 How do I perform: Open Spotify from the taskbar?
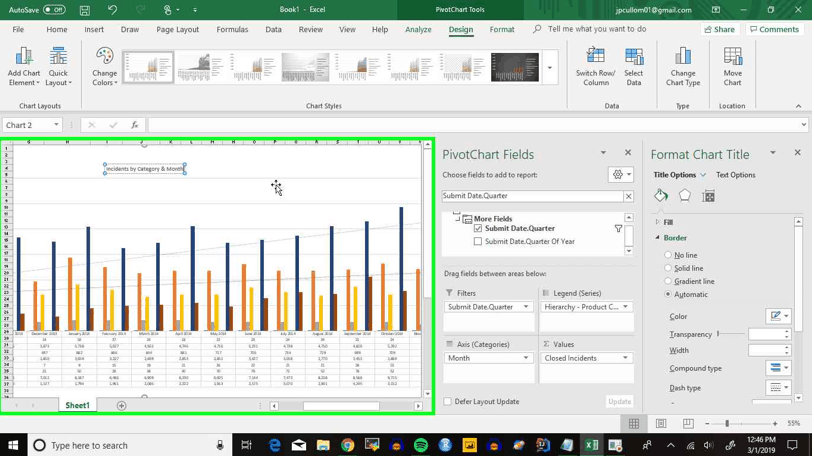click(x=420, y=445)
